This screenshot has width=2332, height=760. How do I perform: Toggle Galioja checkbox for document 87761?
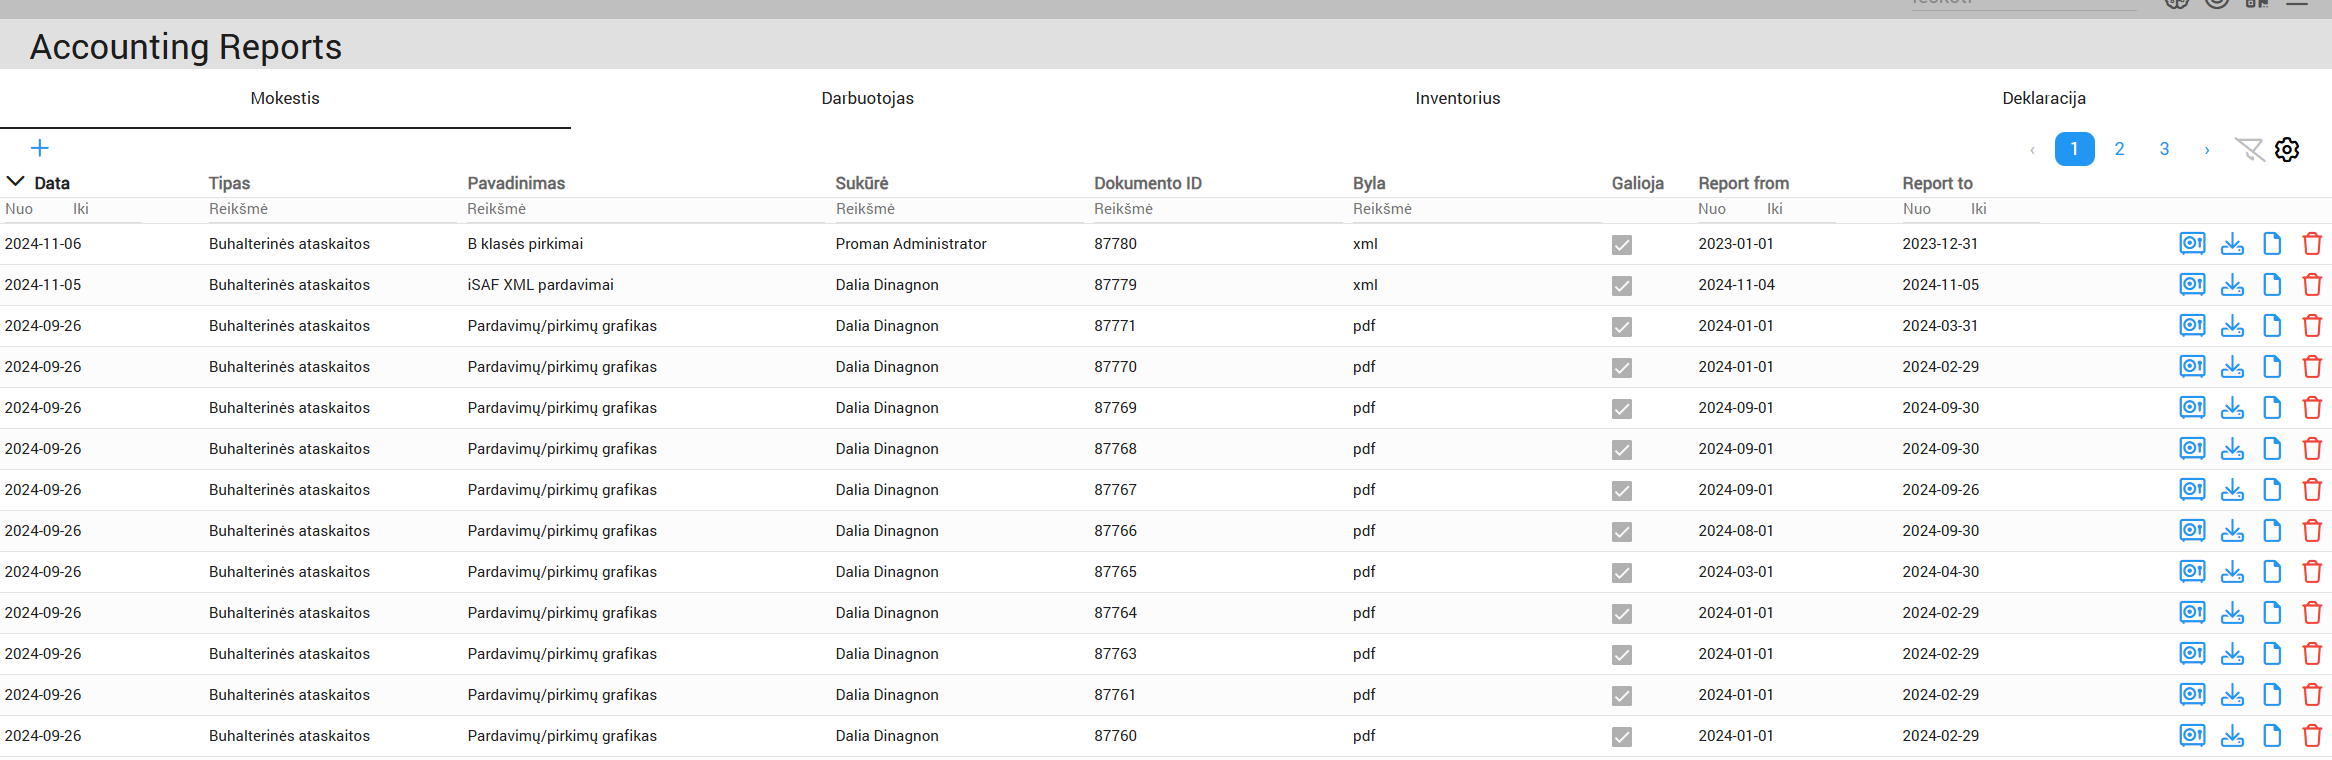[1622, 696]
